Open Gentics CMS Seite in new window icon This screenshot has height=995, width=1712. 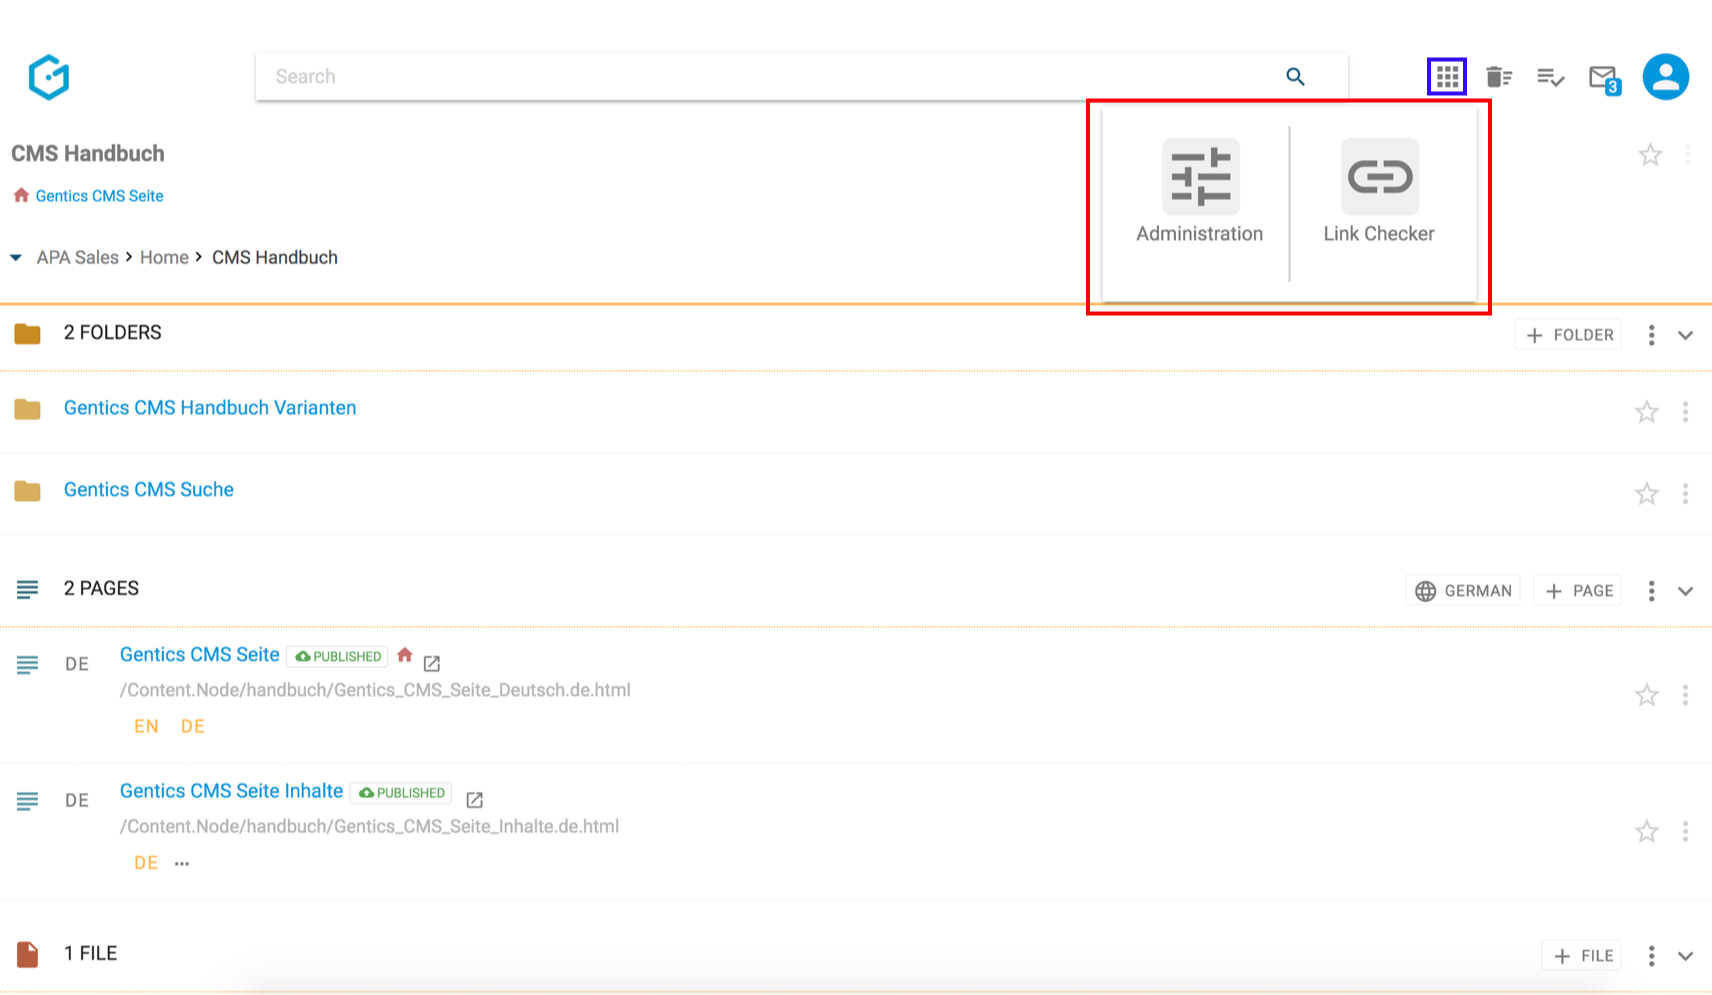coord(432,663)
